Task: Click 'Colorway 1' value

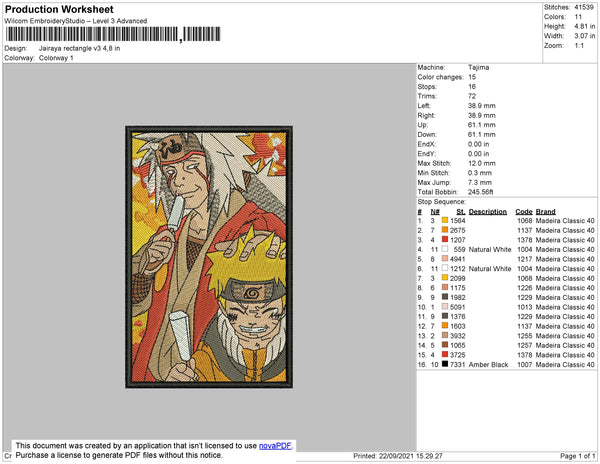Action: coord(56,58)
